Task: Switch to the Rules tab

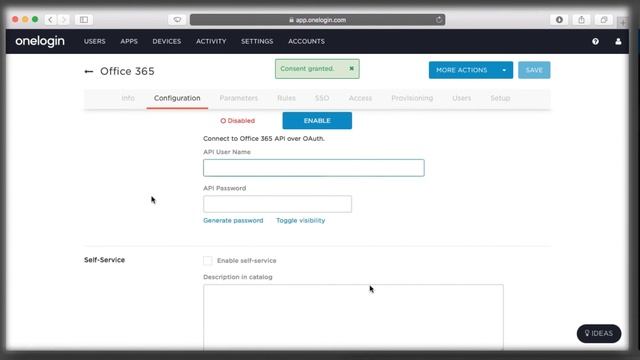Action: (286, 98)
